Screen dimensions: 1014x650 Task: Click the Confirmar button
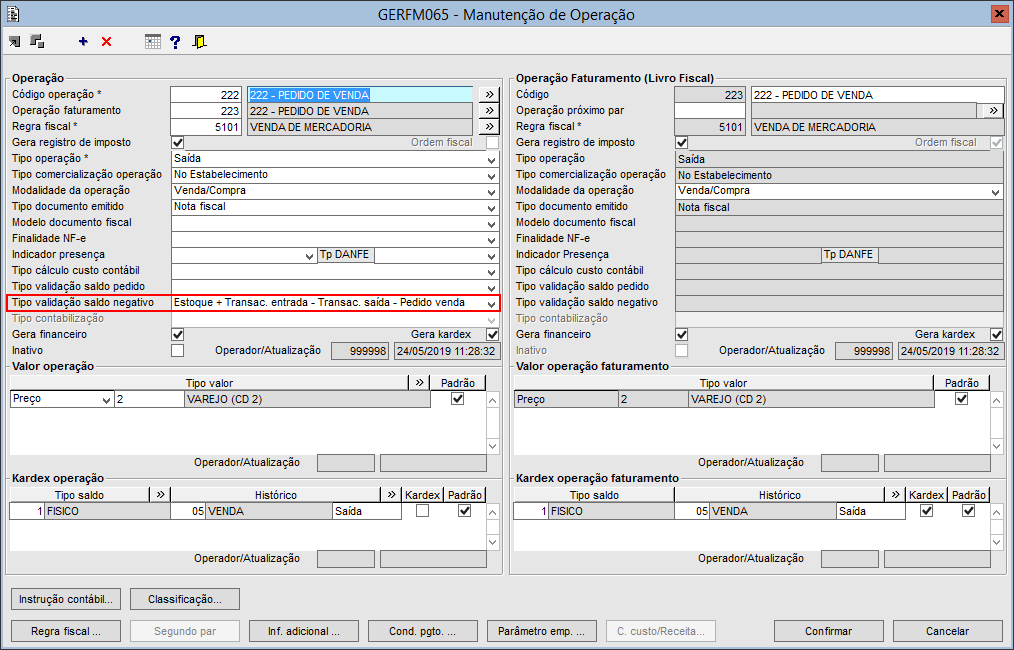point(828,631)
